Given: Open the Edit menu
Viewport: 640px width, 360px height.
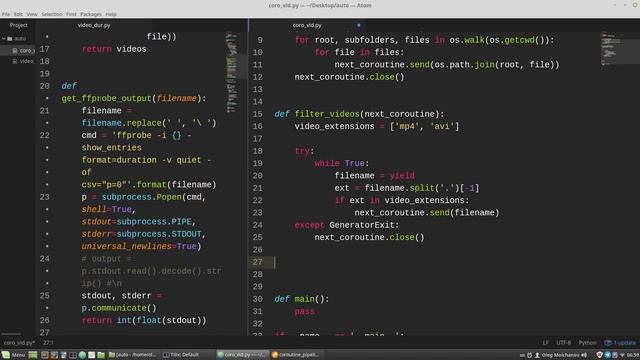Looking at the screenshot, I should click(x=18, y=14).
